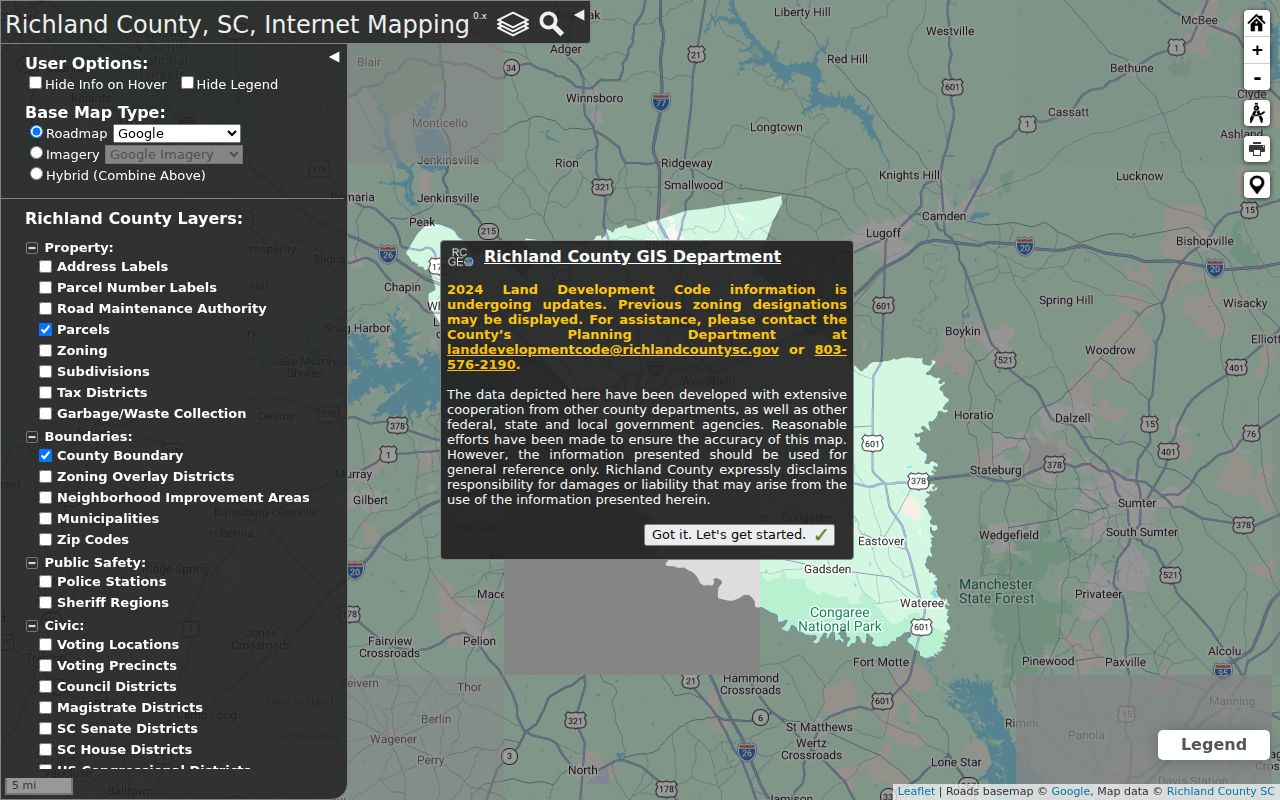Open the search magnifier tool
This screenshot has width=1280, height=800.
(552, 24)
